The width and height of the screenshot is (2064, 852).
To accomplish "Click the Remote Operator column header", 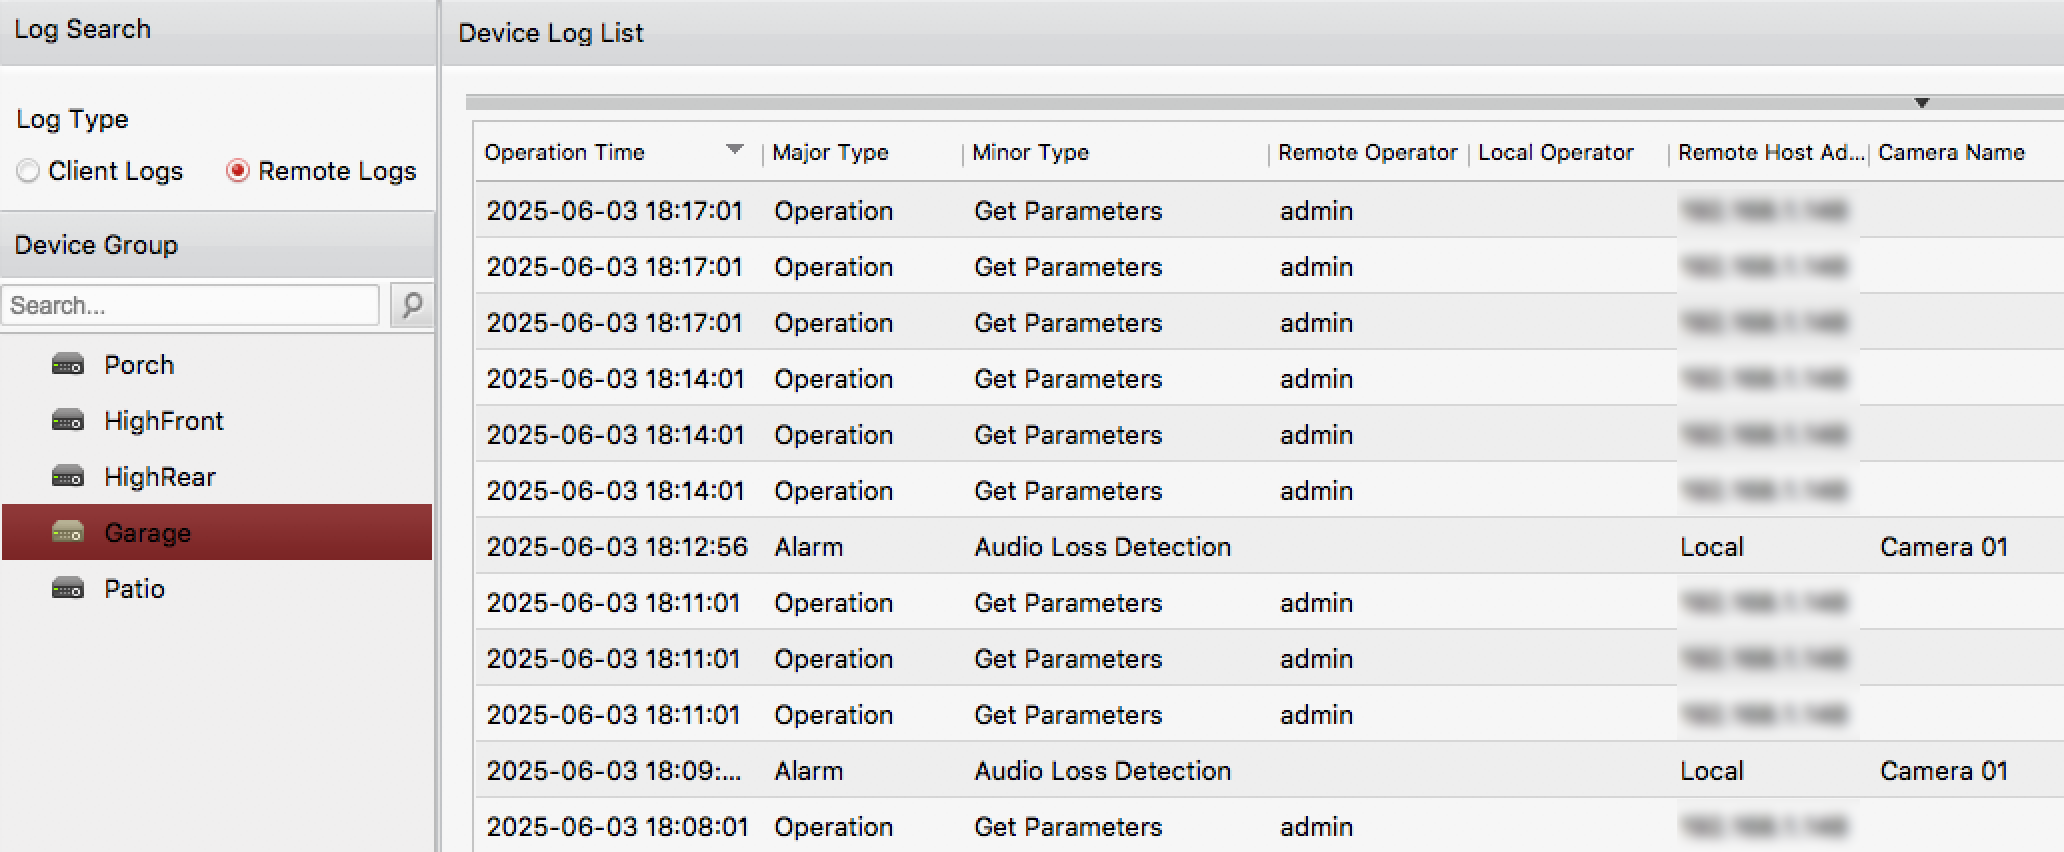I will (x=1367, y=153).
